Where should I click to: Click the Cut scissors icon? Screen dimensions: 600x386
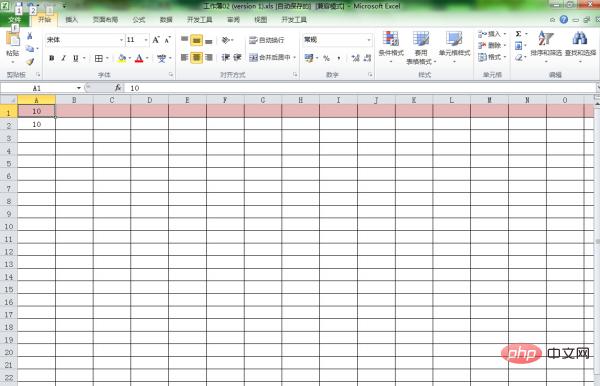[x=30, y=36]
